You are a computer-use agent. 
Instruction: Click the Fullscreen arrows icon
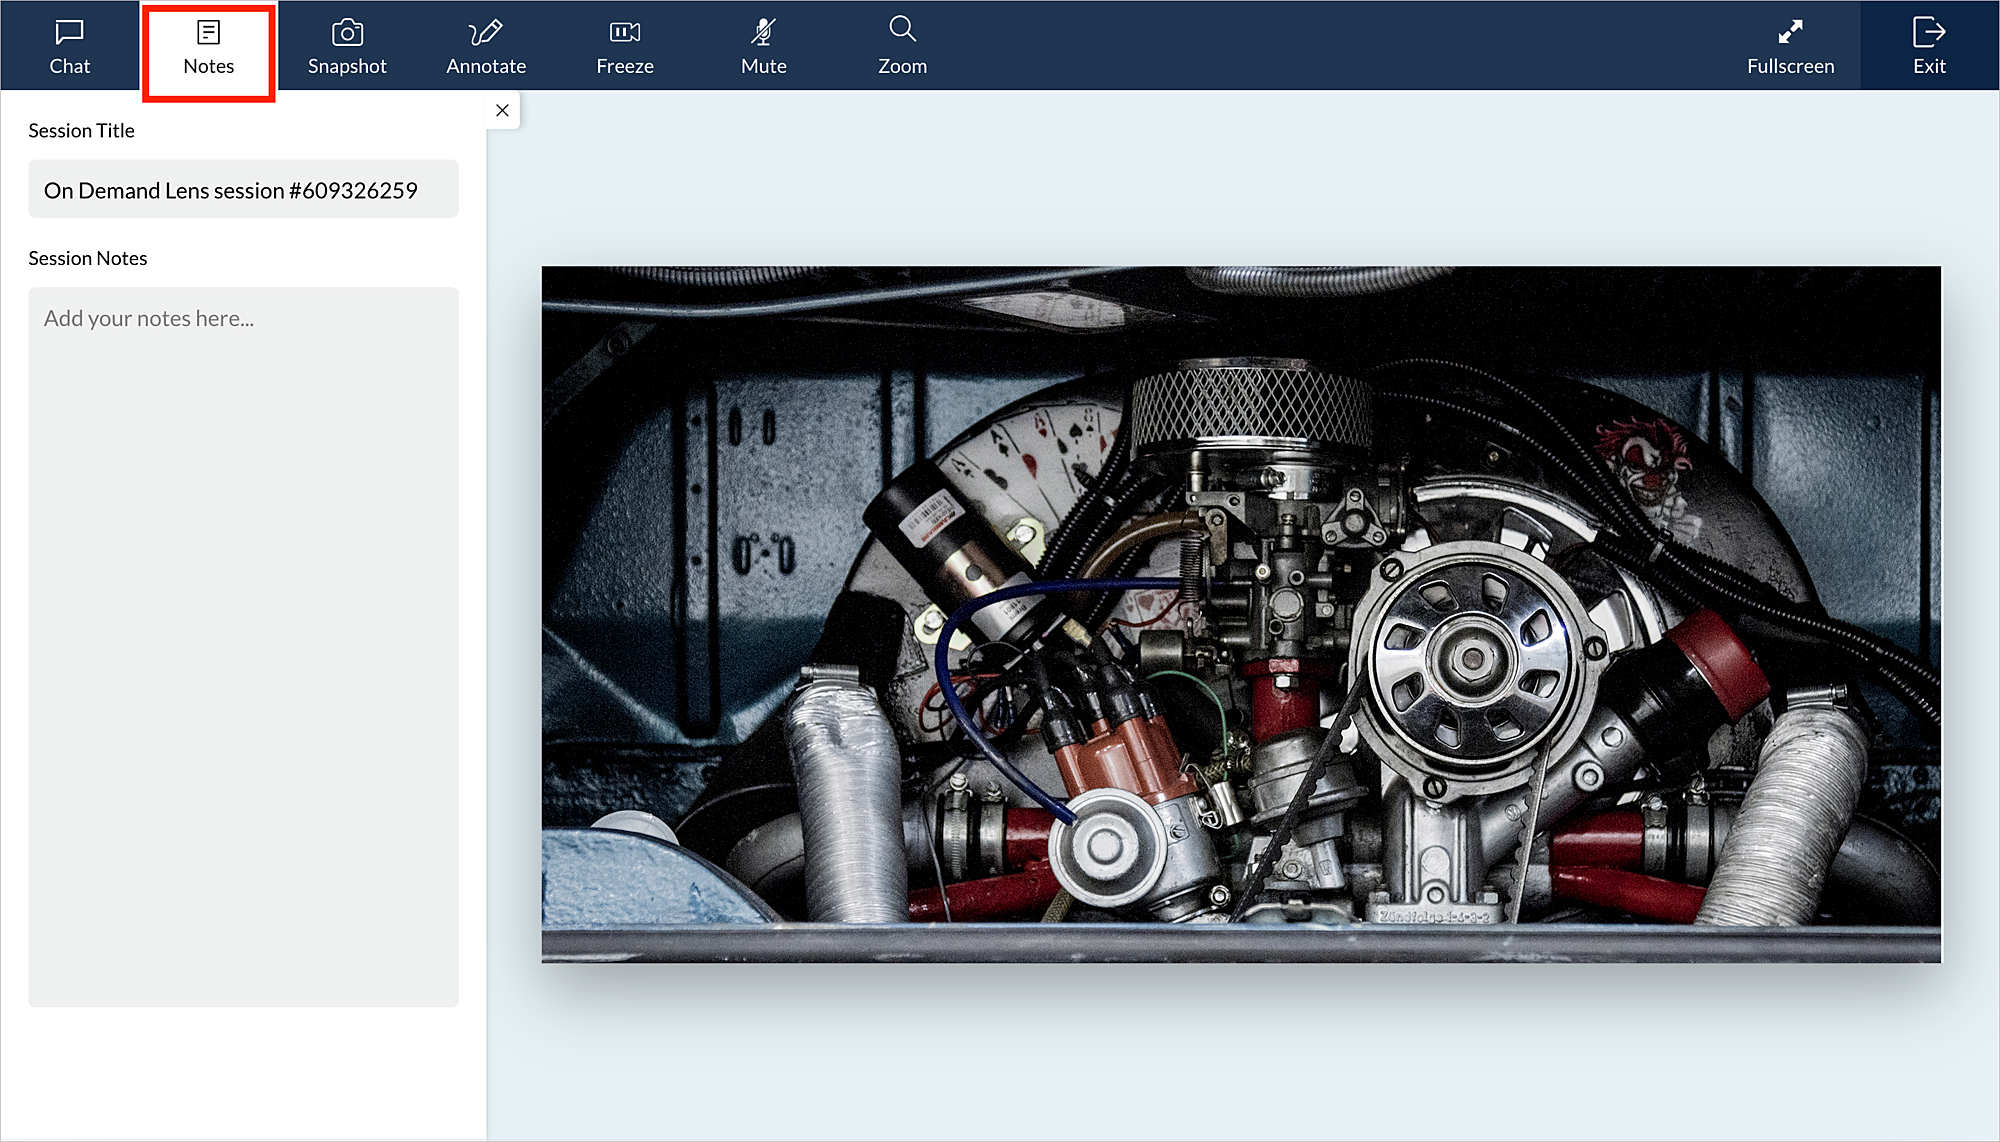pyautogui.click(x=1790, y=32)
